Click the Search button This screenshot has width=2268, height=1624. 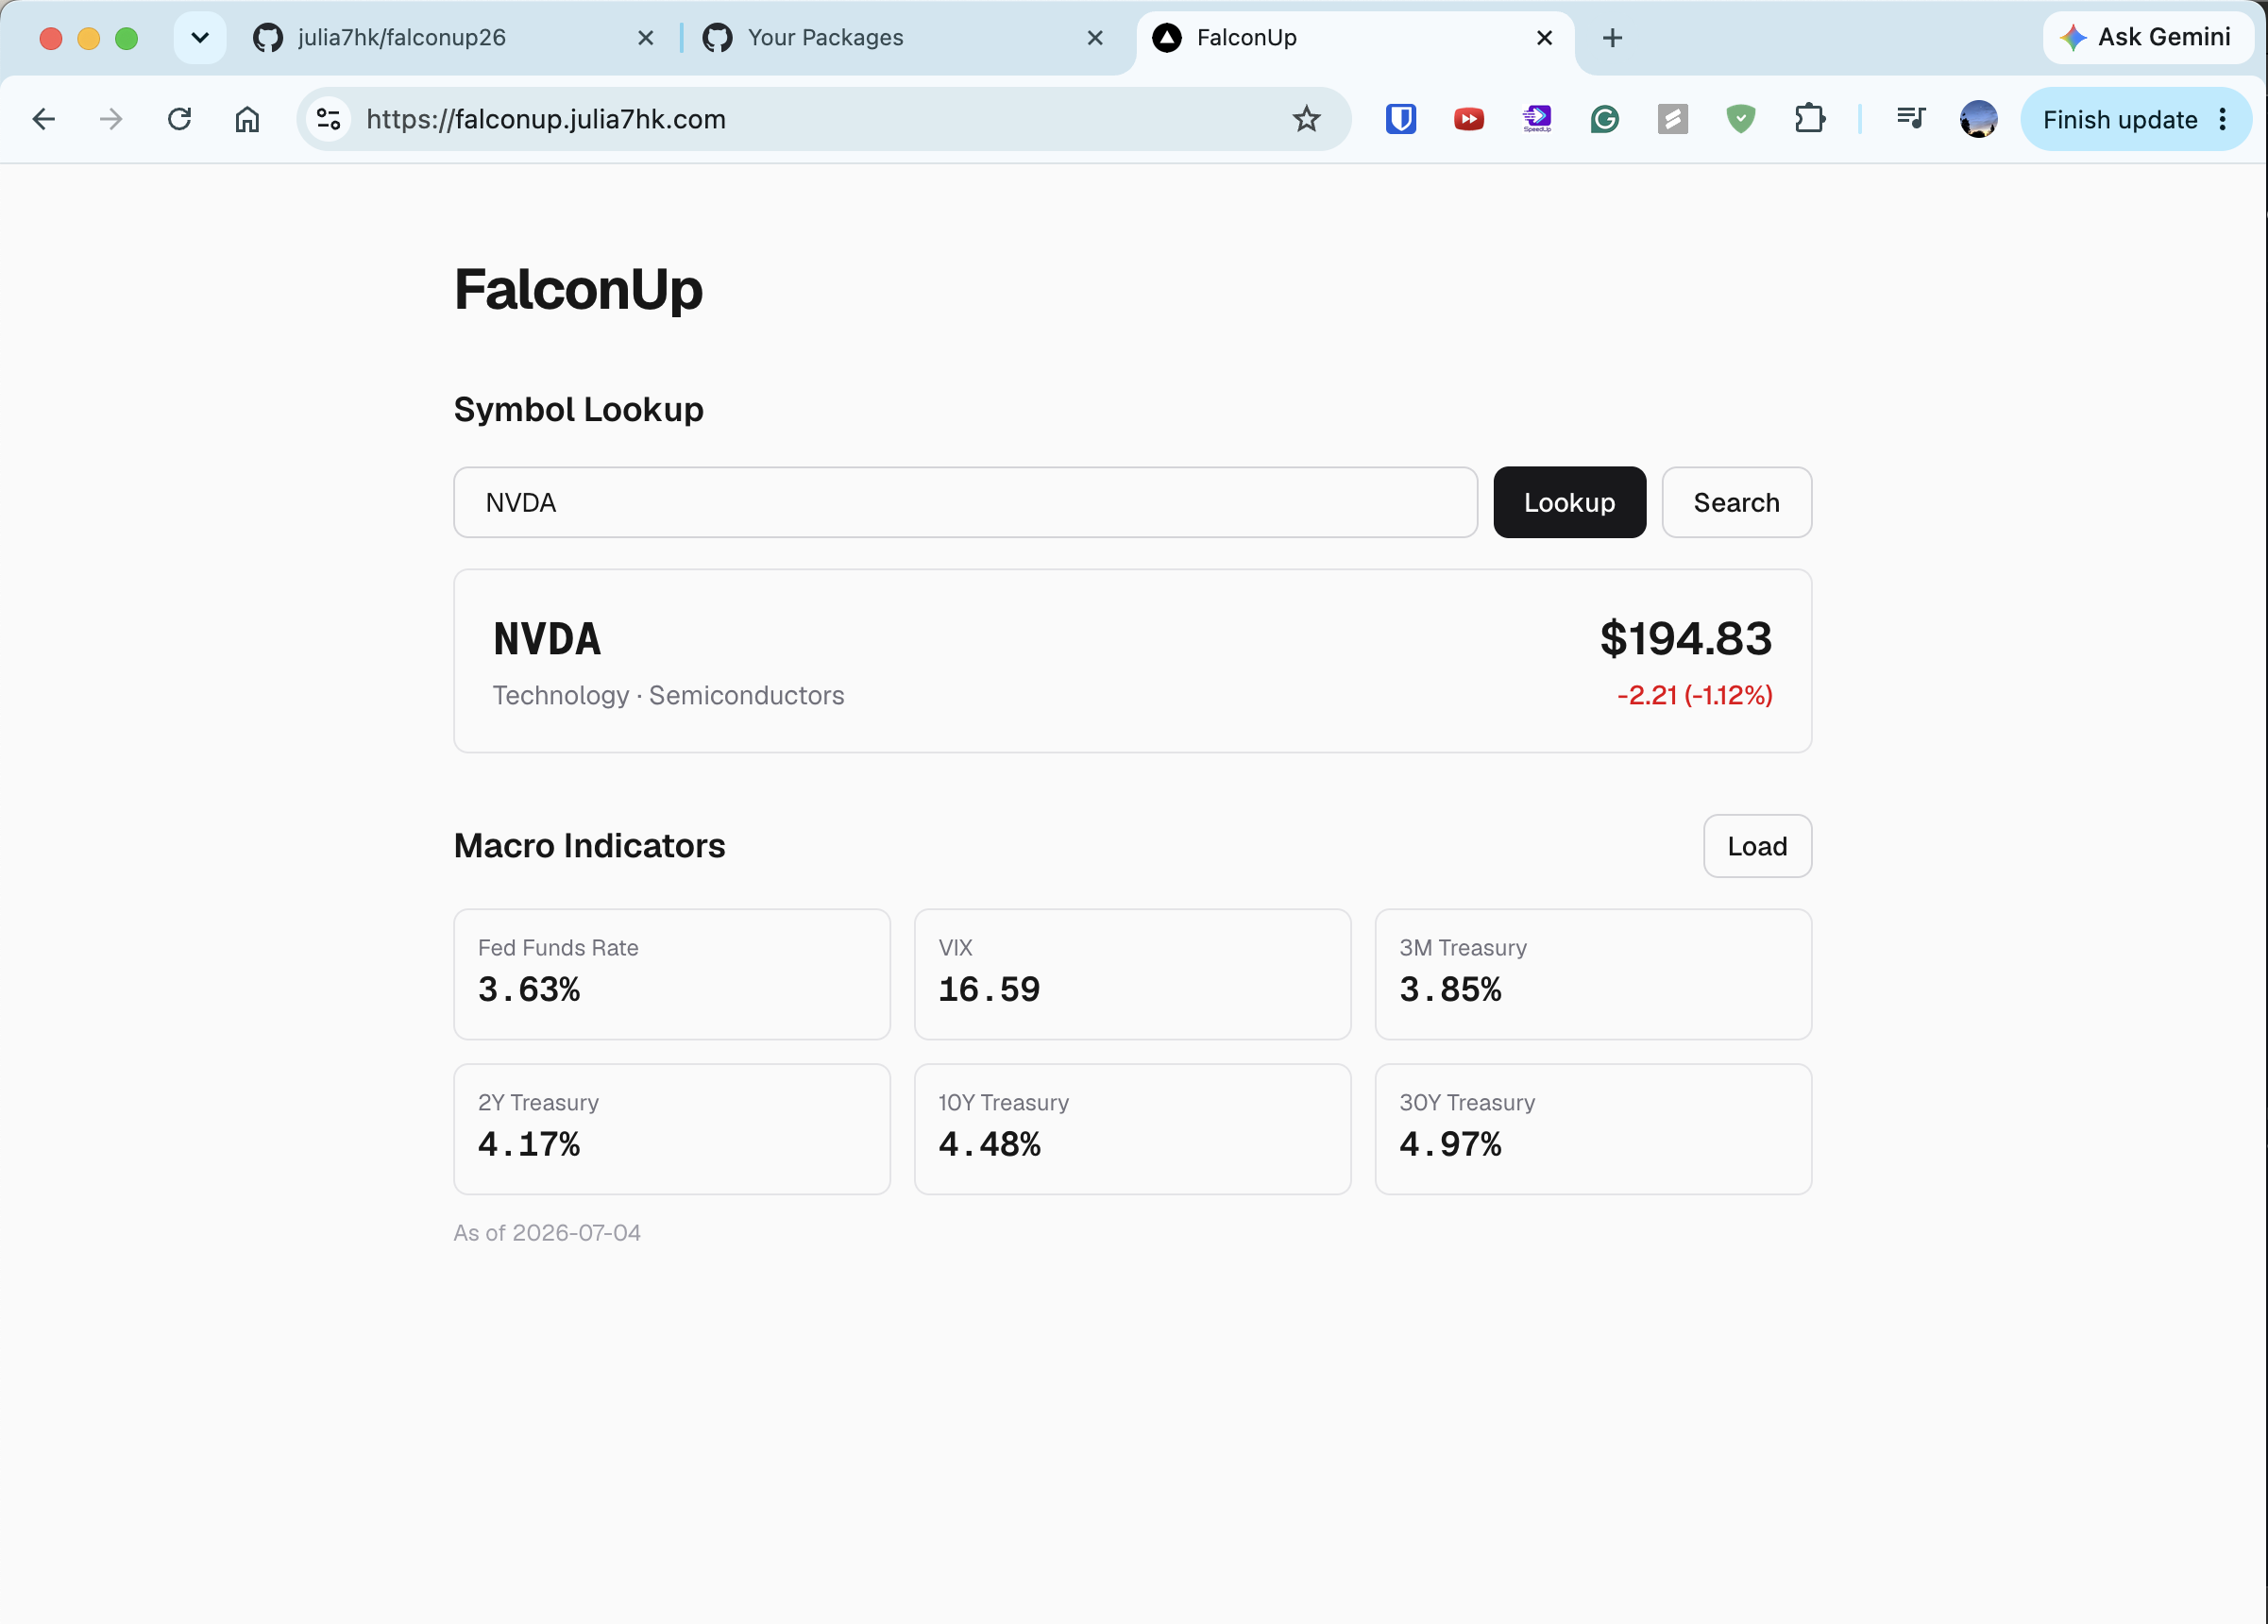click(x=1736, y=502)
